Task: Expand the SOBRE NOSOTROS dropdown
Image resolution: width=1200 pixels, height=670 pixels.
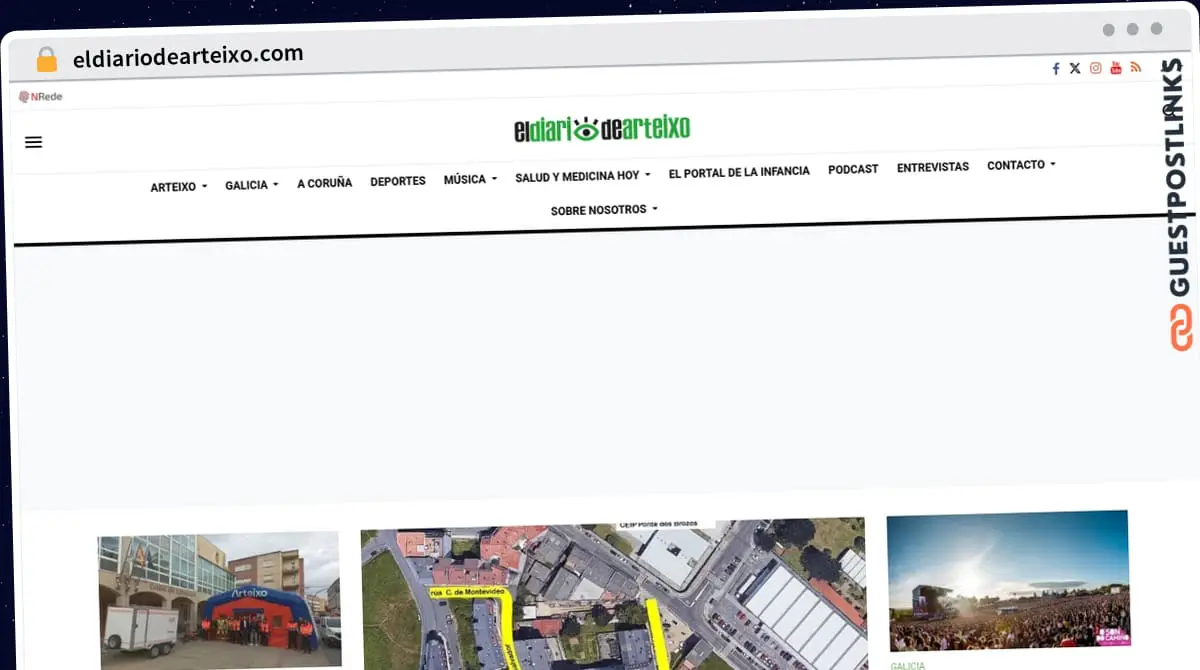Action: (x=604, y=210)
